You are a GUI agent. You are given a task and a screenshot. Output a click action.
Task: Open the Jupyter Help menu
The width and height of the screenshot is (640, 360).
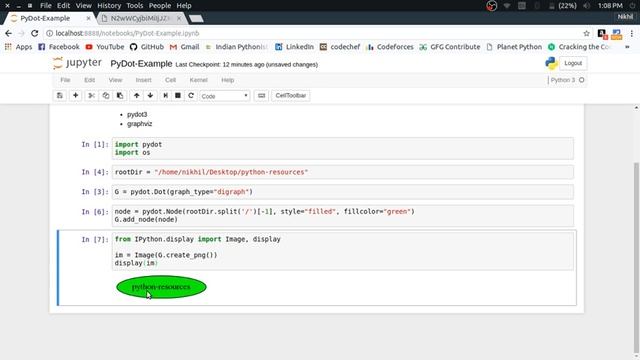point(227,80)
